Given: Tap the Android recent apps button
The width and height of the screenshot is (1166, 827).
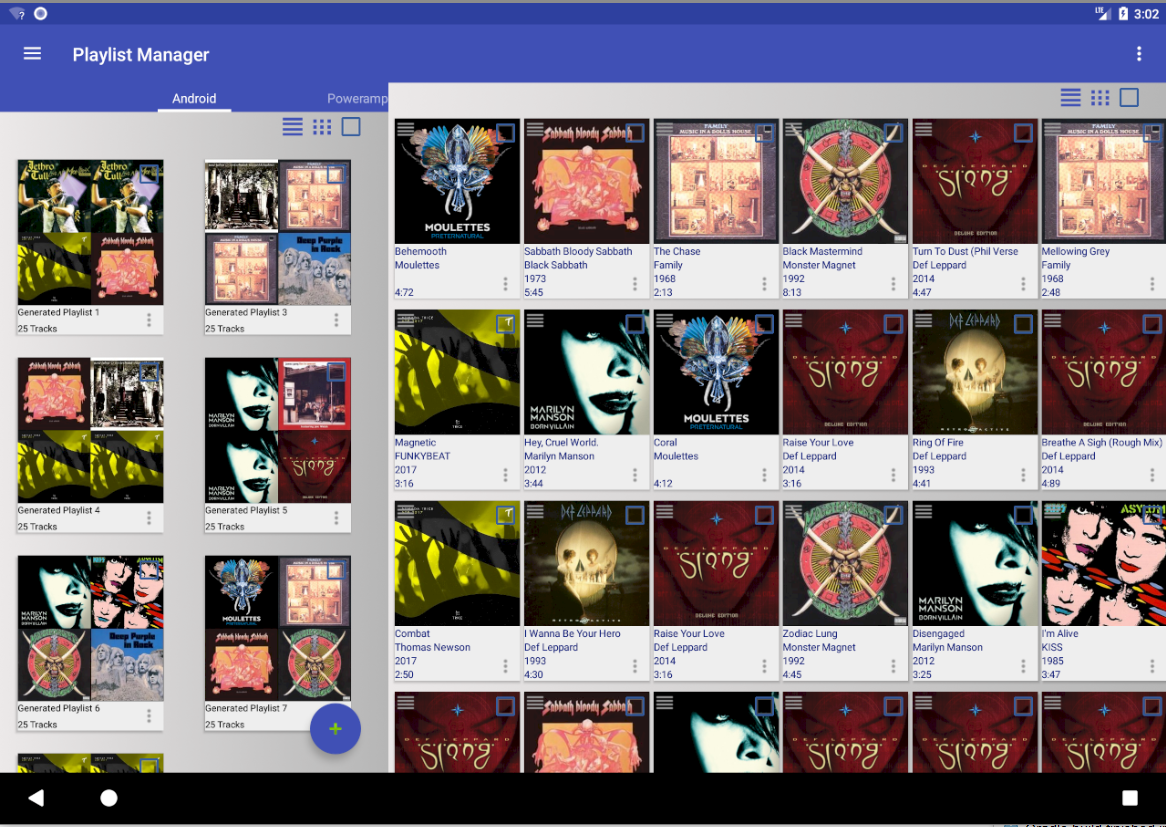Looking at the screenshot, I should [x=1130, y=798].
